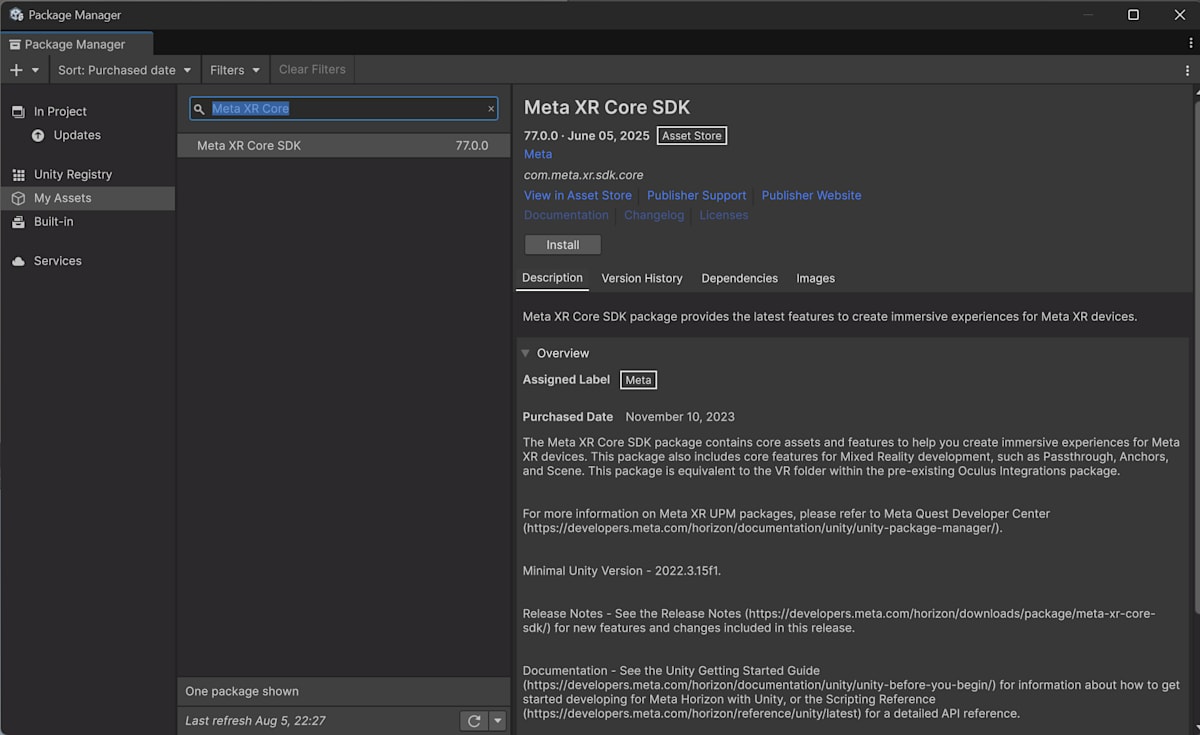Click the Asset Store tag badge
This screenshot has height=735, width=1200.
(692, 136)
